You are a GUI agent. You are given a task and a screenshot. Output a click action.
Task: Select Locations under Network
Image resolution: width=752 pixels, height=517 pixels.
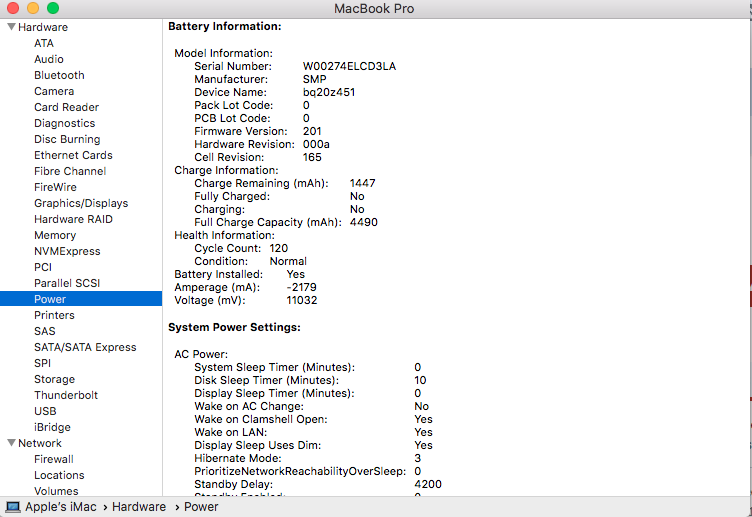59,475
